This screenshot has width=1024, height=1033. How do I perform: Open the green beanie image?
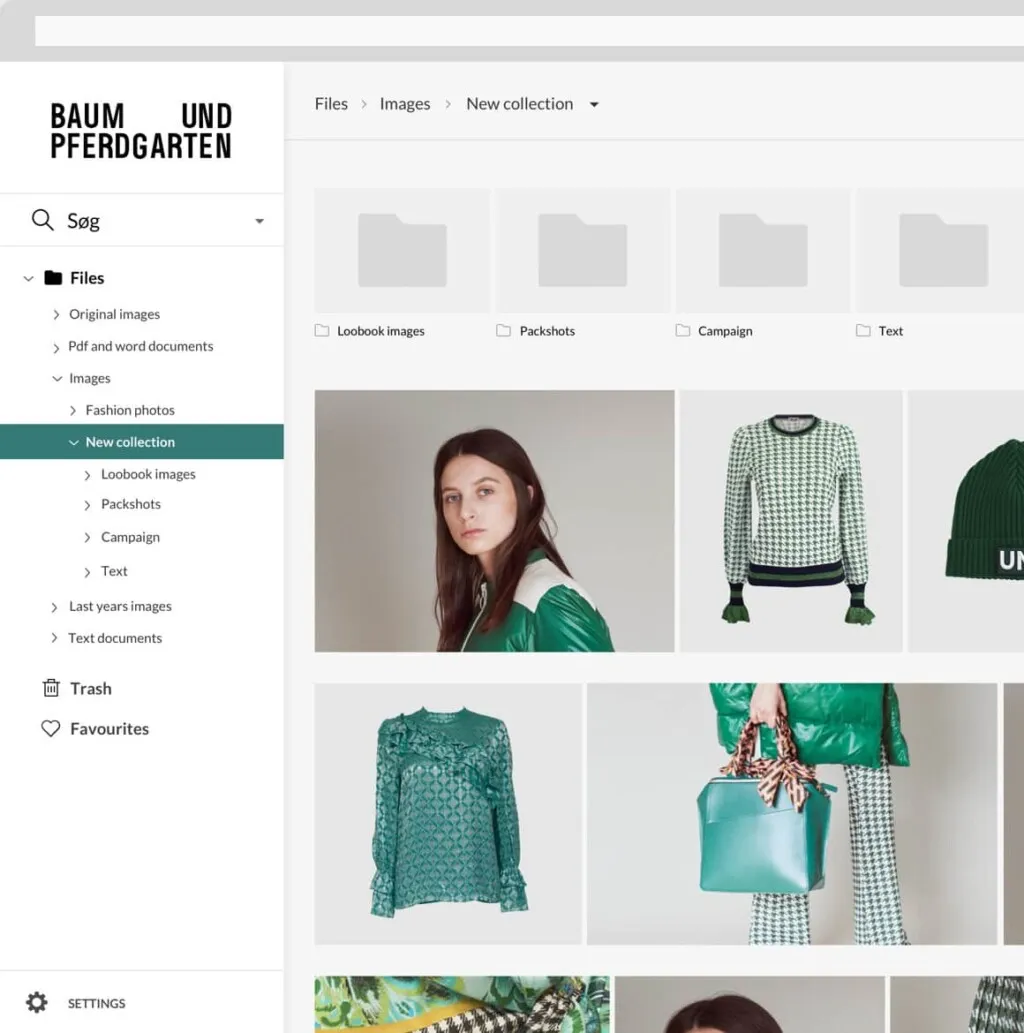coord(966,521)
